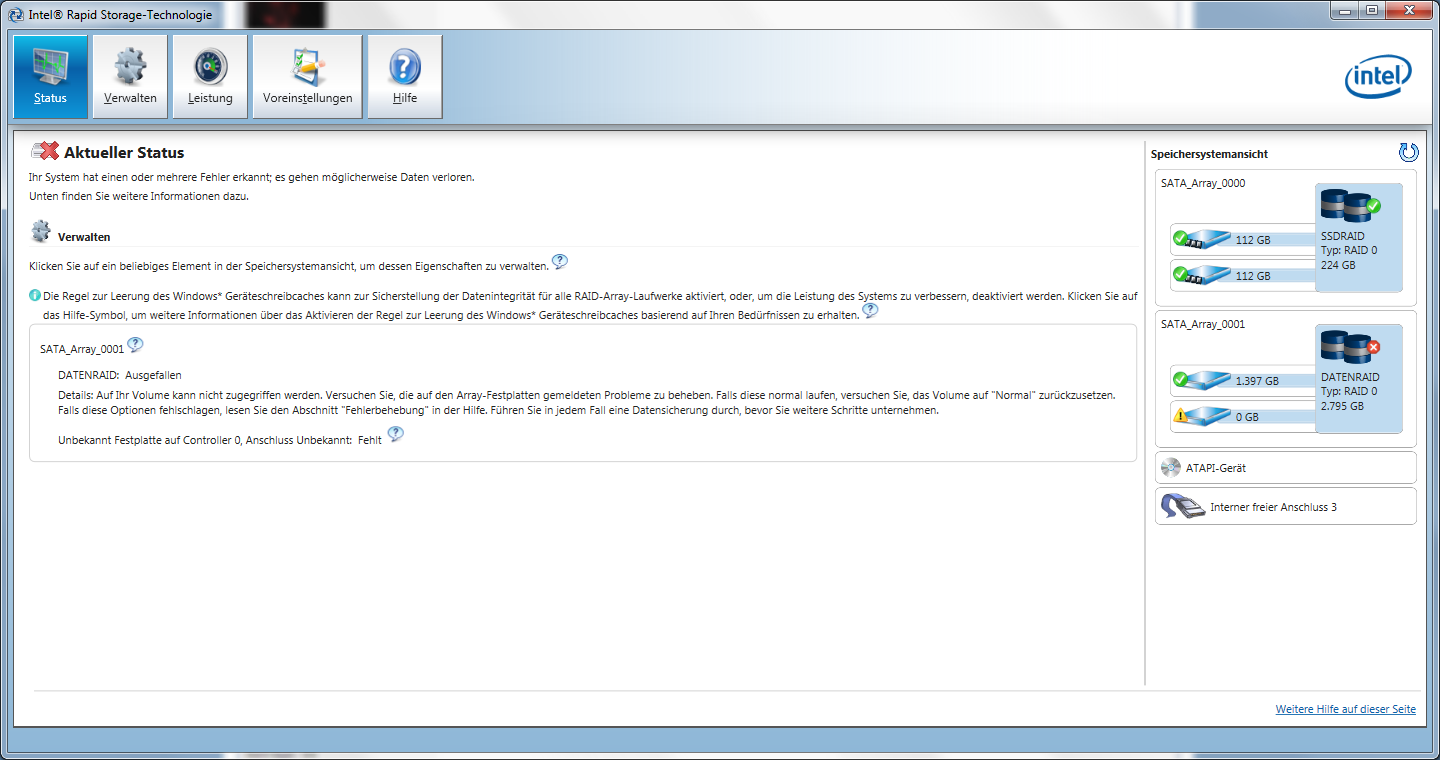Viewport: 1440px width, 761px height.
Task: Click the 'Typ: RAID 0' text under SSDRAID
Action: click(1349, 250)
